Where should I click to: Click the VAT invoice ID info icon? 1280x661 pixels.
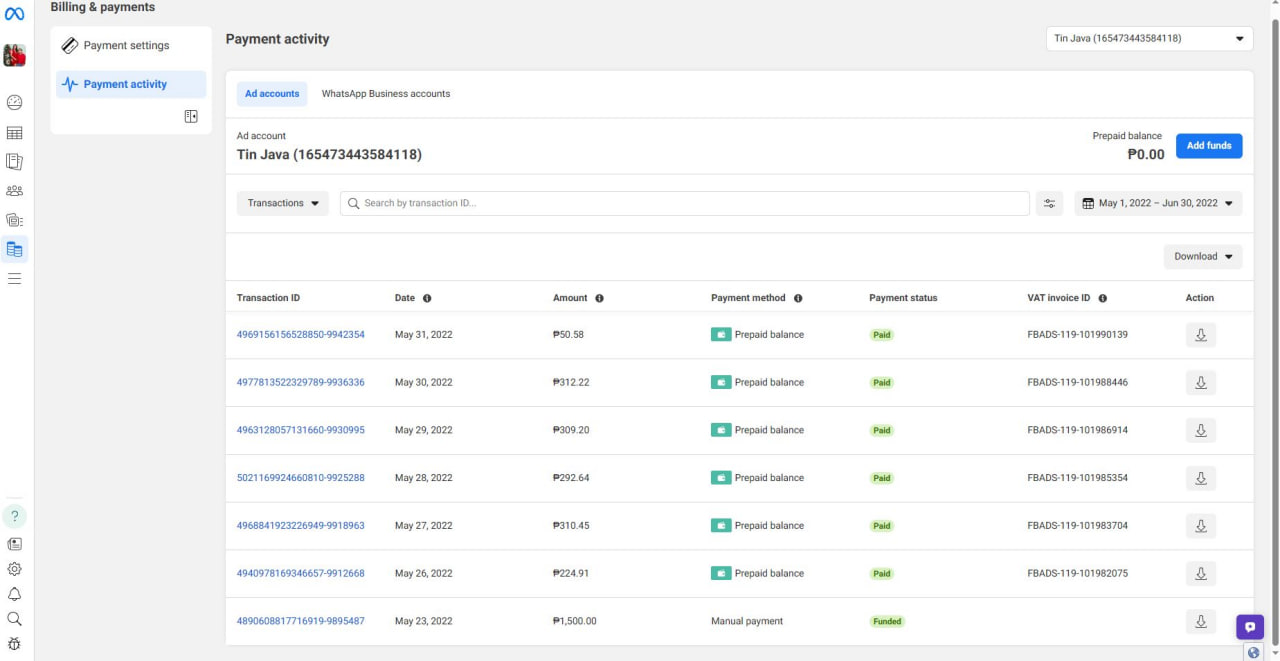pos(1102,298)
